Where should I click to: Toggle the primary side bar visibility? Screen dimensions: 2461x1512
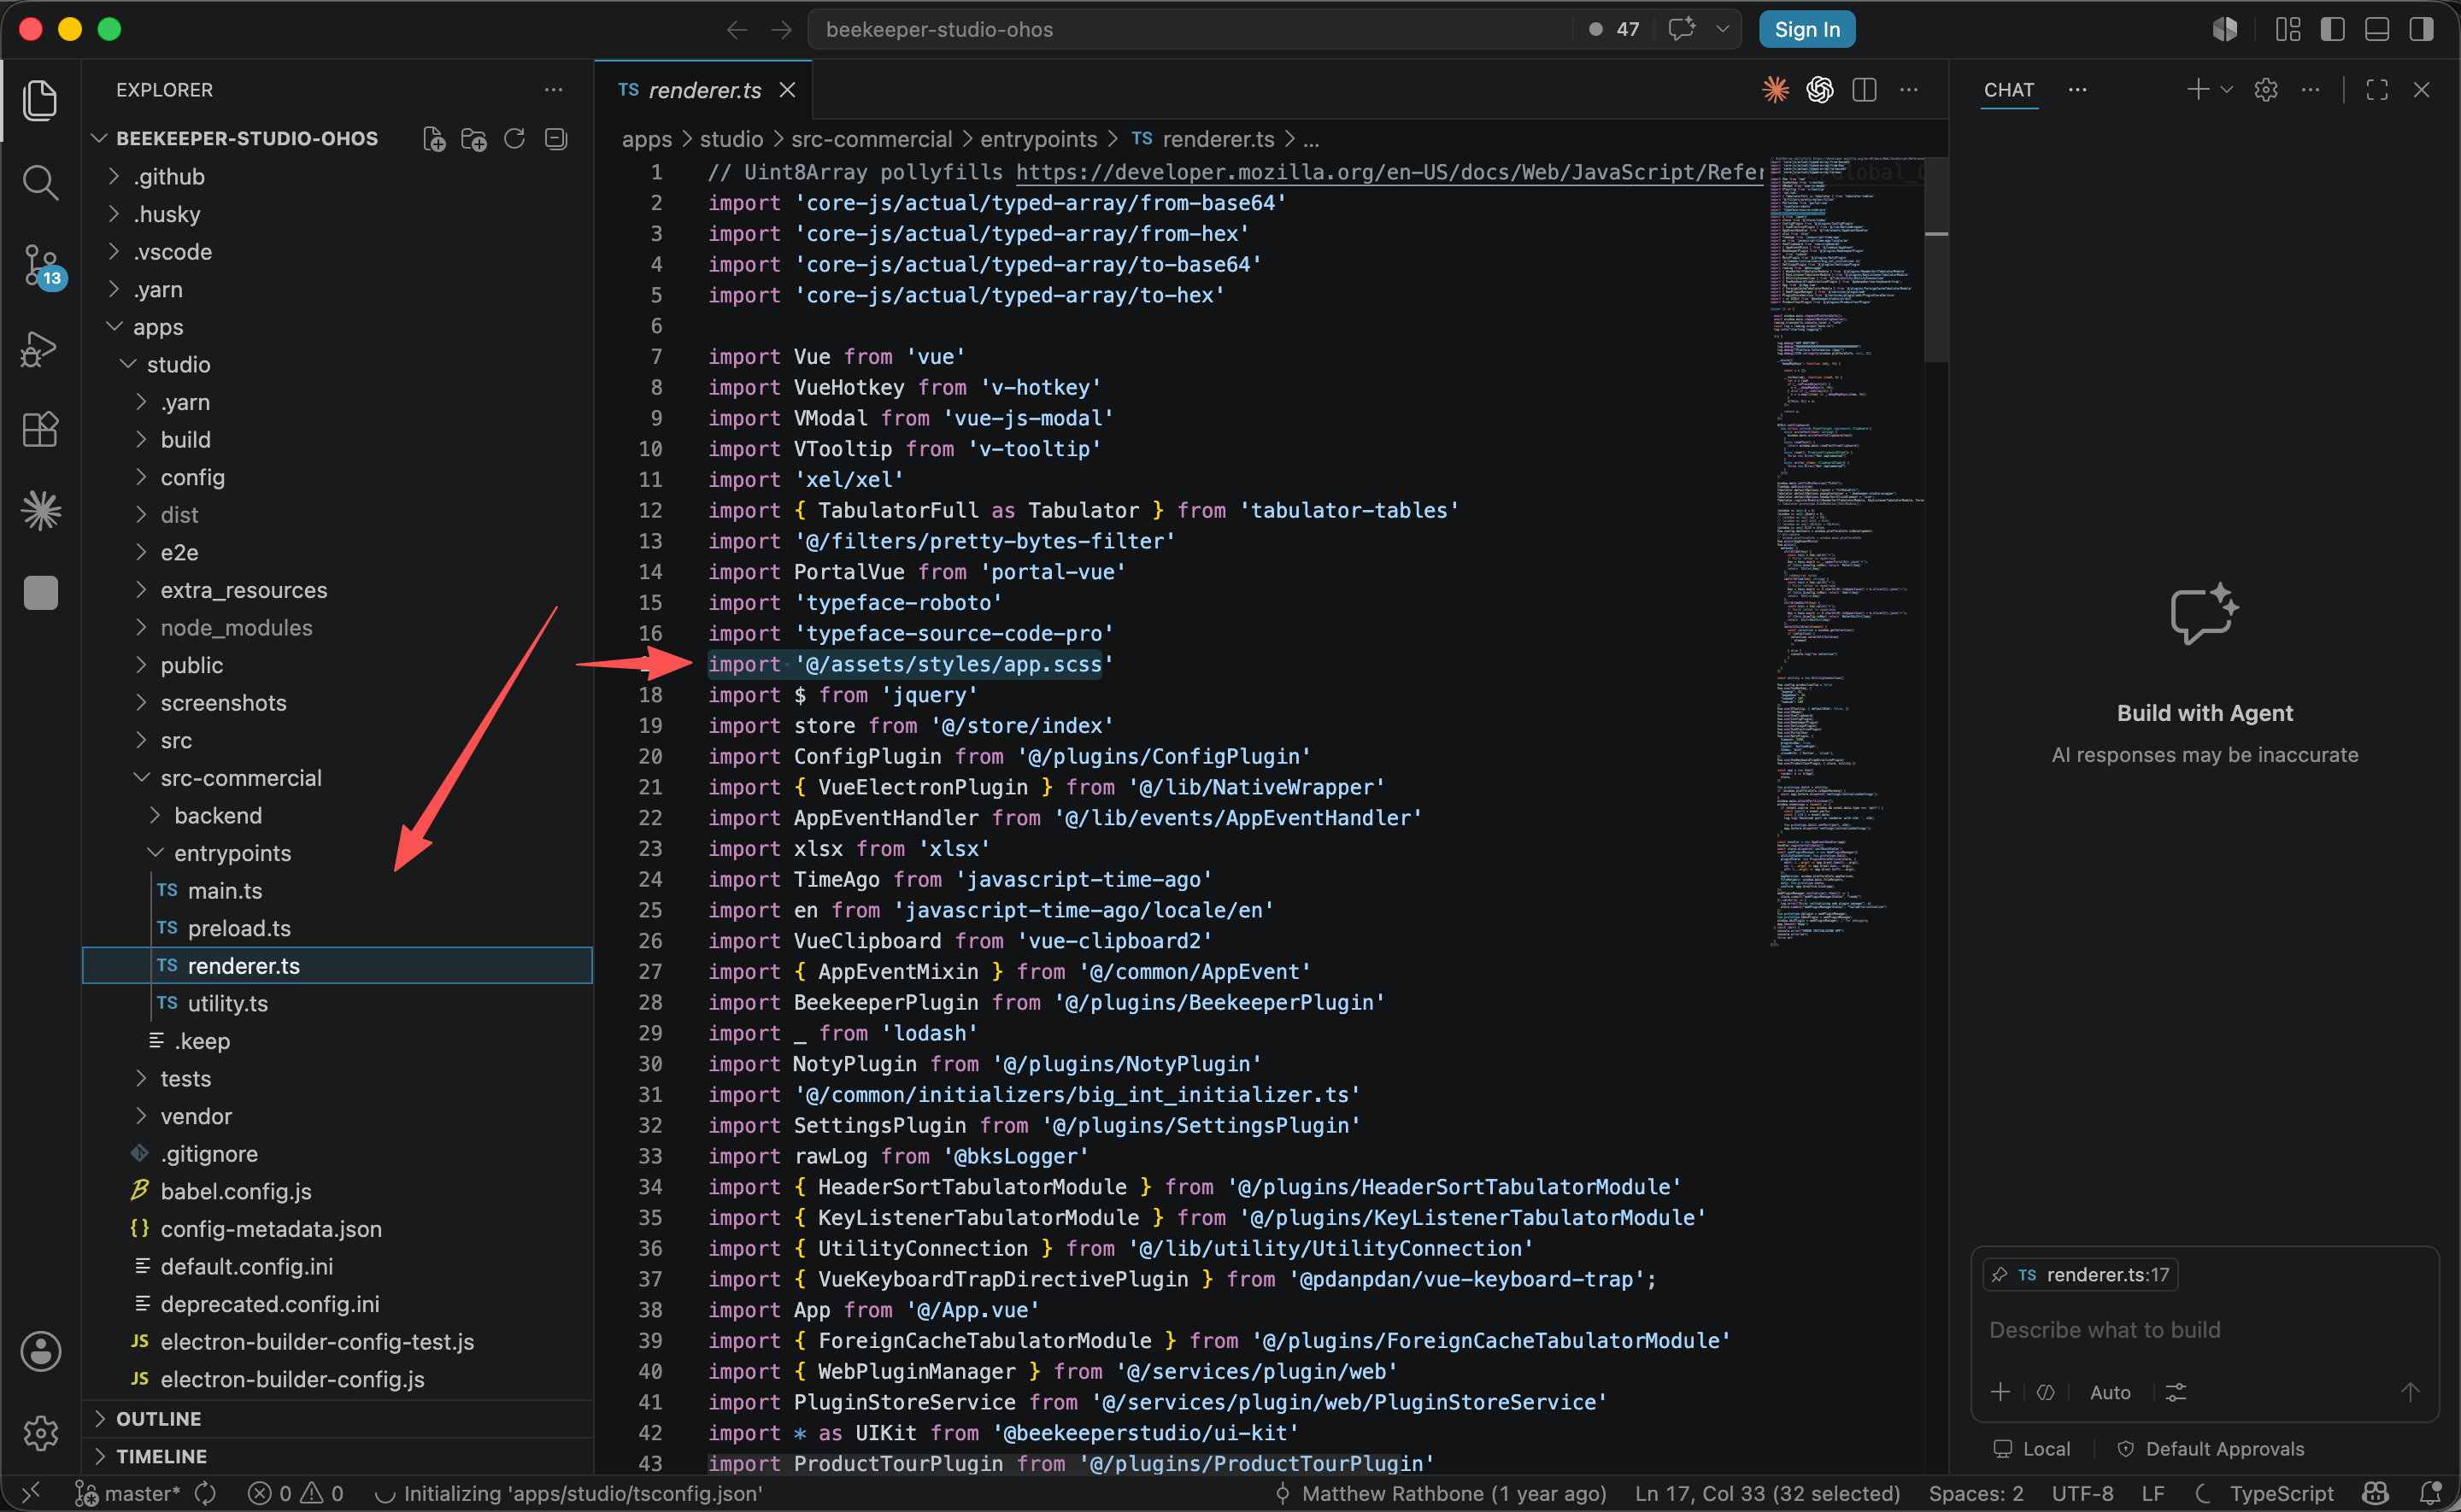[2333, 29]
